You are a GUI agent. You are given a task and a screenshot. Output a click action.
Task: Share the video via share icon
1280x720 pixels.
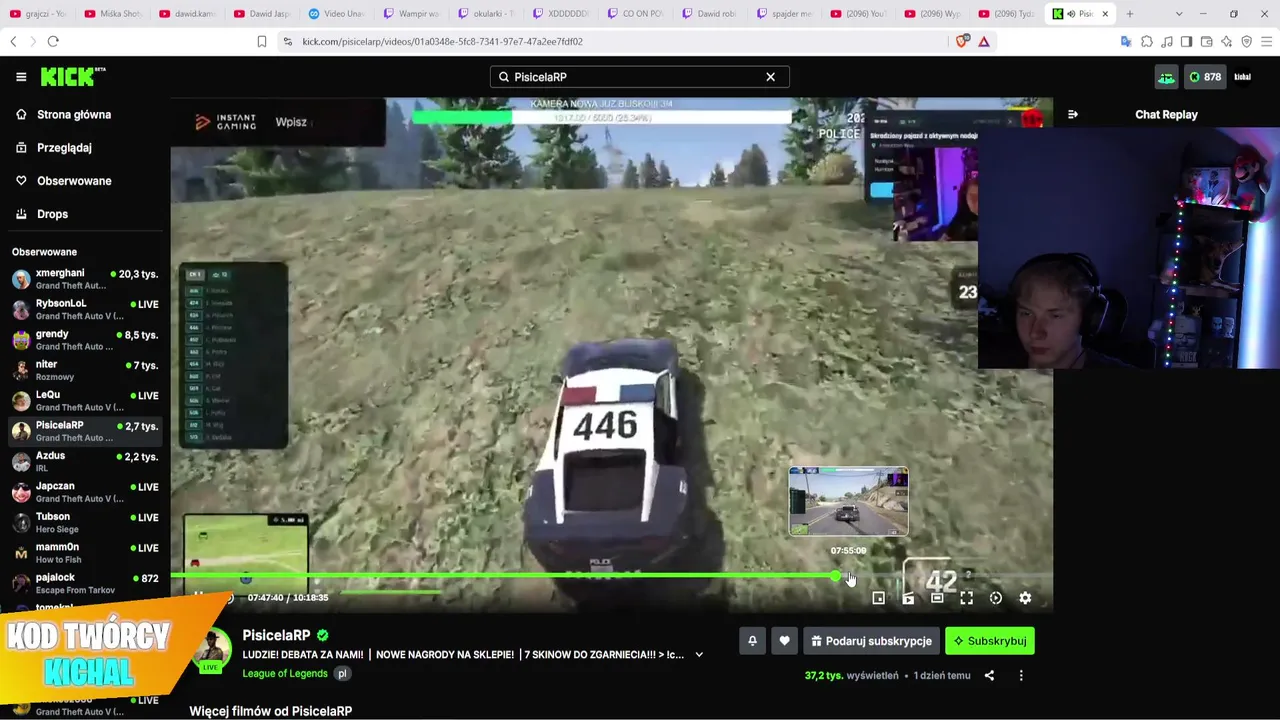click(989, 675)
